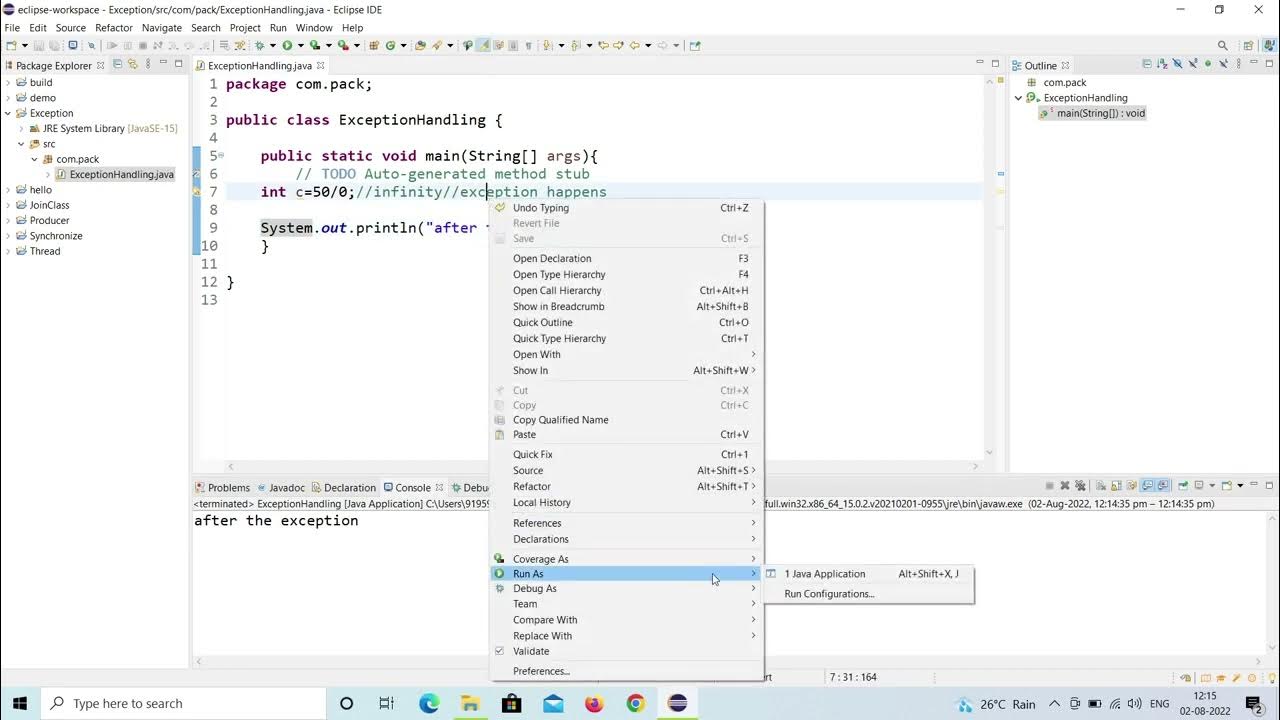Screen dimensions: 1280x720
Task: Toggle Hide Non-Public members in Outline
Action: click(1208, 64)
